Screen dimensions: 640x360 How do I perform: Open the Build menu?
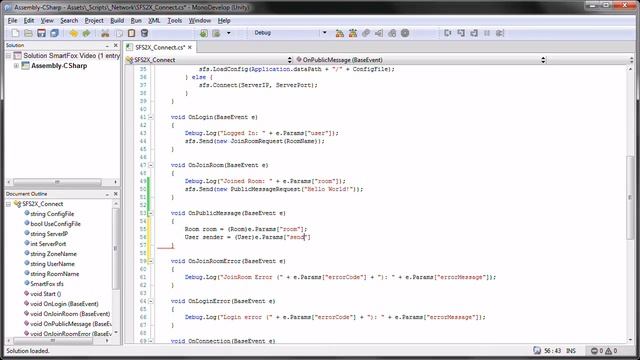click(x=117, y=20)
